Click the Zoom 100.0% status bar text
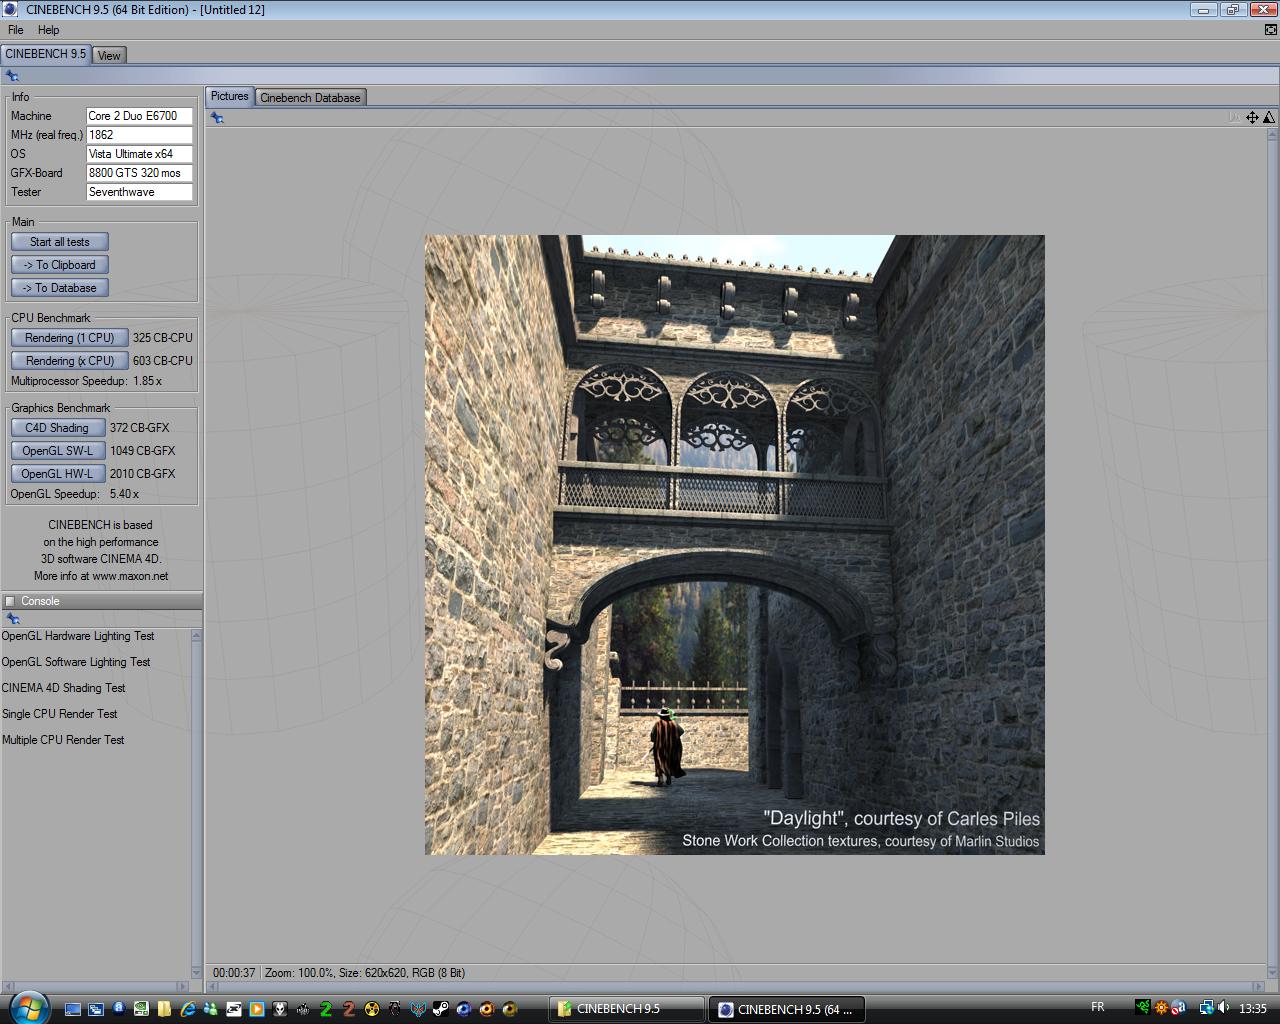Image resolution: width=1280 pixels, height=1024 pixels. (x=299, y=973)
